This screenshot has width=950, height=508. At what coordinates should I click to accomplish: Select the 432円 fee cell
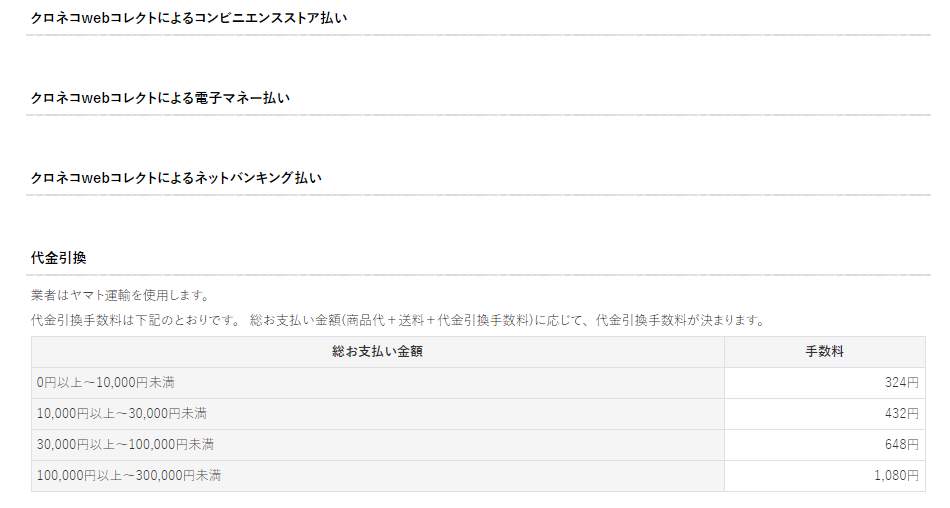[x=825, y=414]
